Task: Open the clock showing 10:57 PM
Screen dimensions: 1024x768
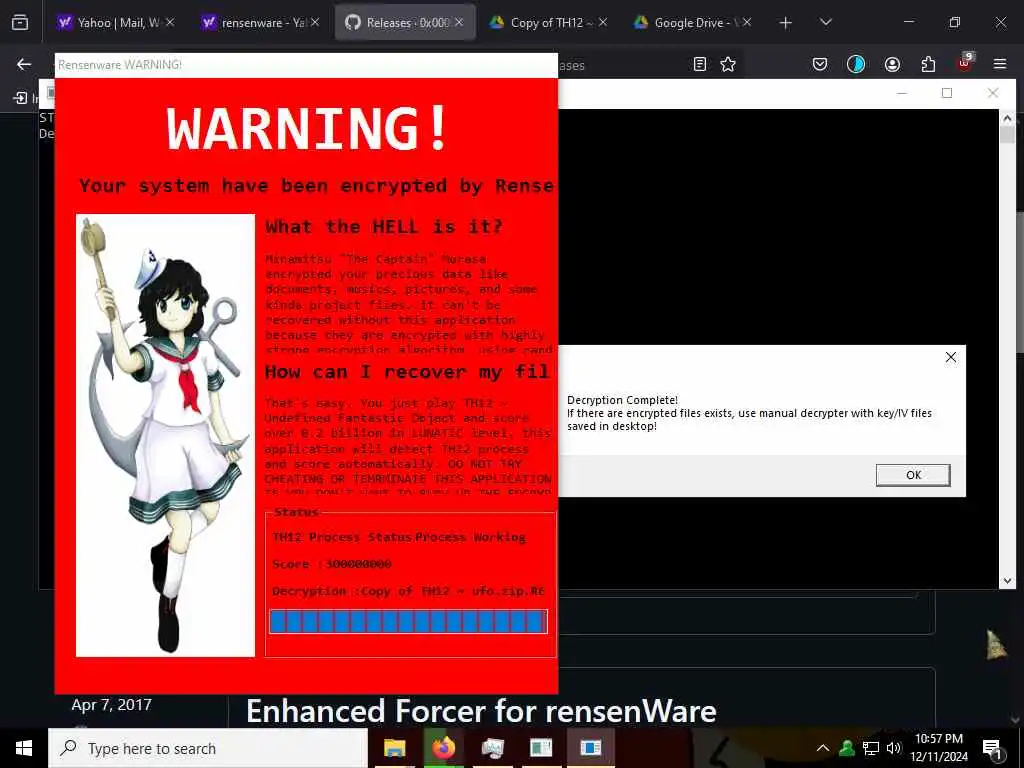Action: 939,748
